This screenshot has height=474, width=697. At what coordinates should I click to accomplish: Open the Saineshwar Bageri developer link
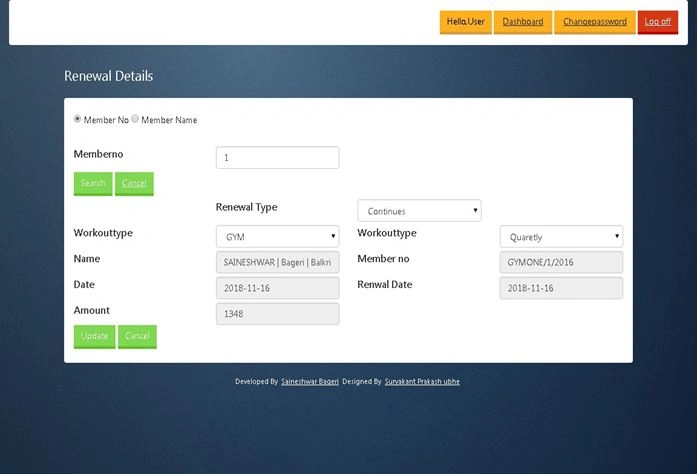pyautogui.click(x=310, y=382)
